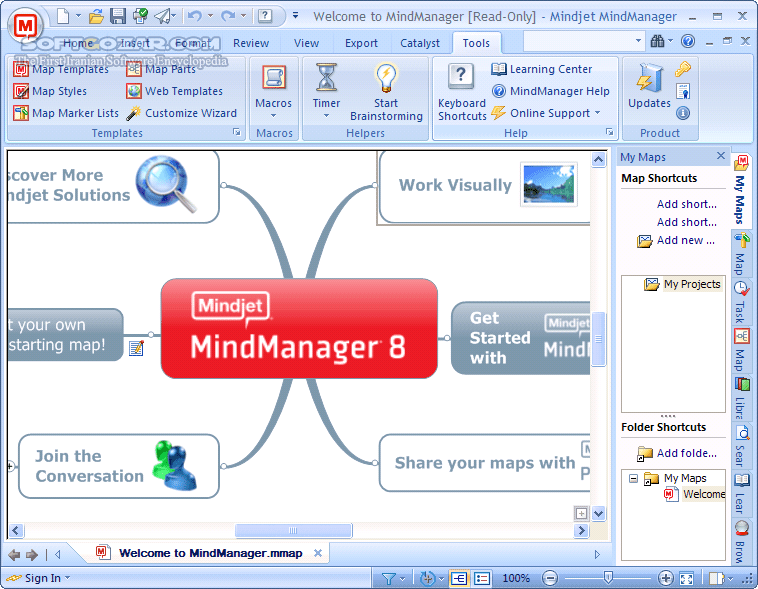
Task: Click the vertical scrollbar down arrow
Action: click(x=598, y=514)
